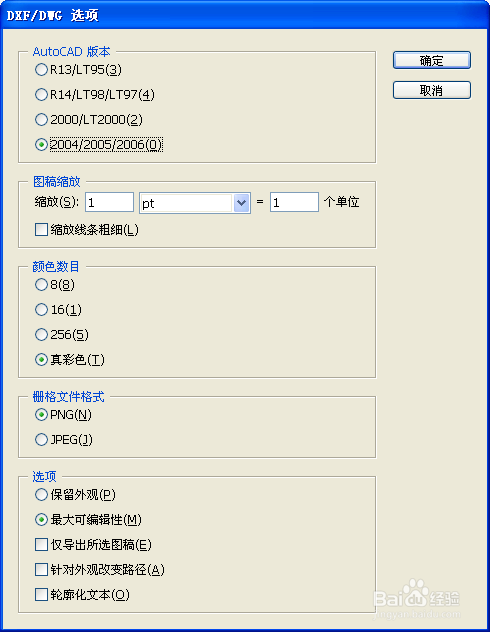Image resolution: width=490 pixels, height=632 pixels.
Task: Click the 取消 cancel button
Action: (x=432, y=90)
